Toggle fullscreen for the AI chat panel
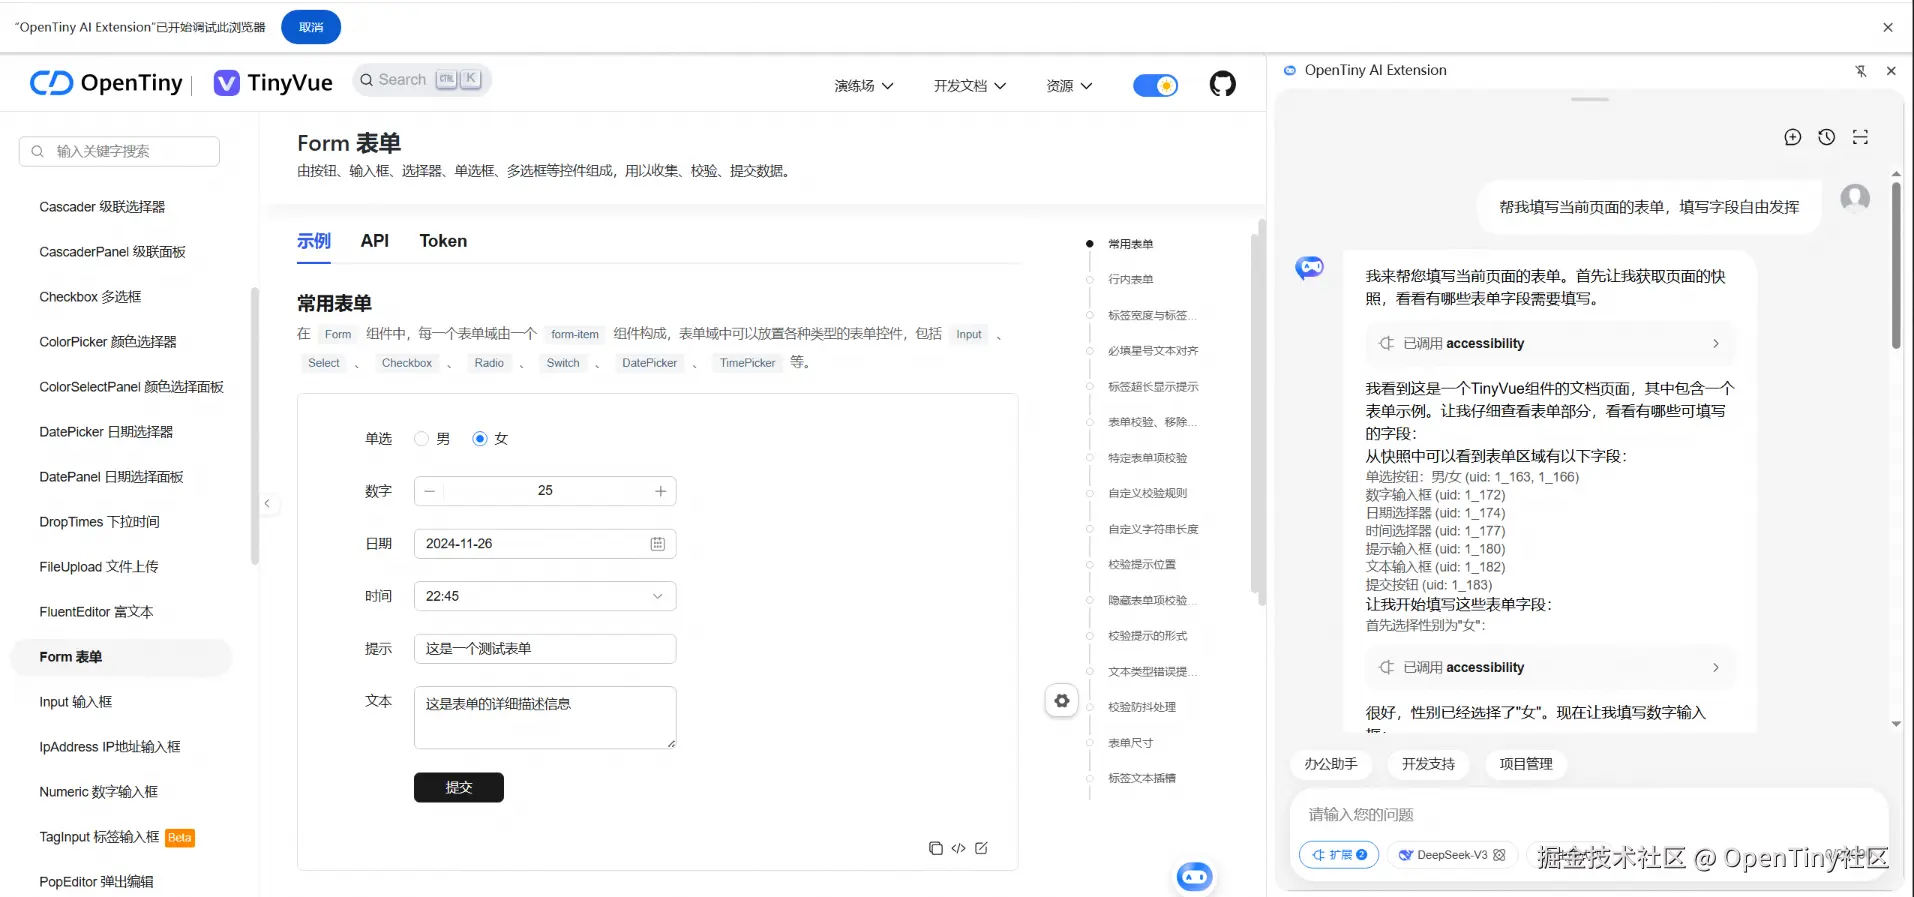1914x897 pixels. [1860, 137]
